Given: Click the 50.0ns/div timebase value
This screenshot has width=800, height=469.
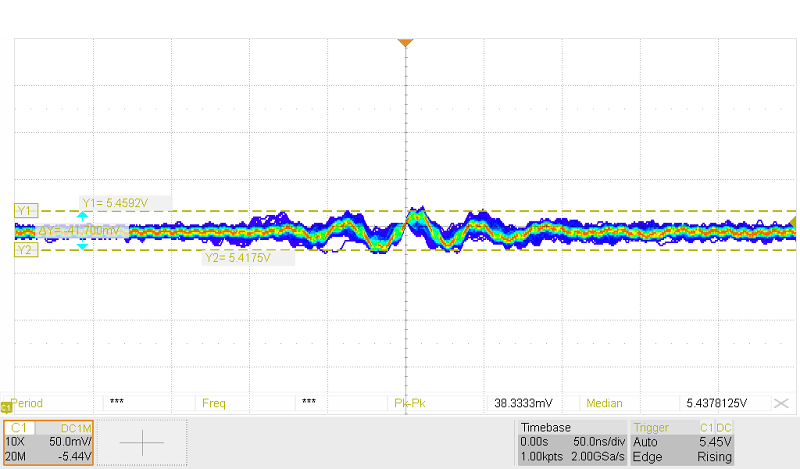Looking at the screenshot, I should point(598,441).
